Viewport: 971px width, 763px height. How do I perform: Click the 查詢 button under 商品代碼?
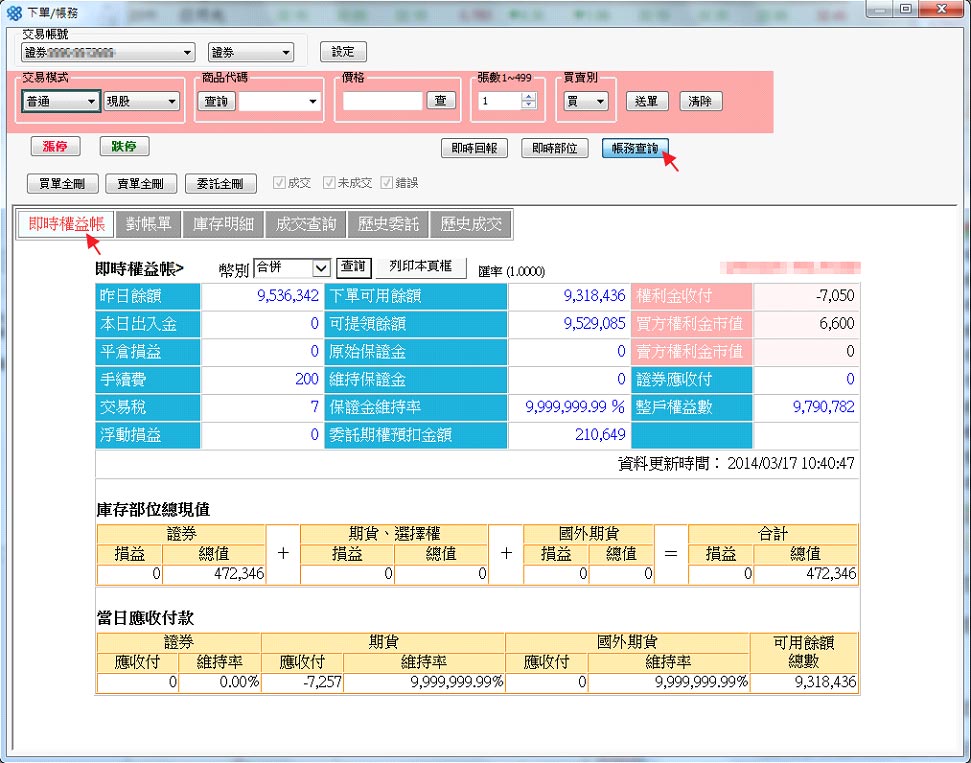coord(216,102)
